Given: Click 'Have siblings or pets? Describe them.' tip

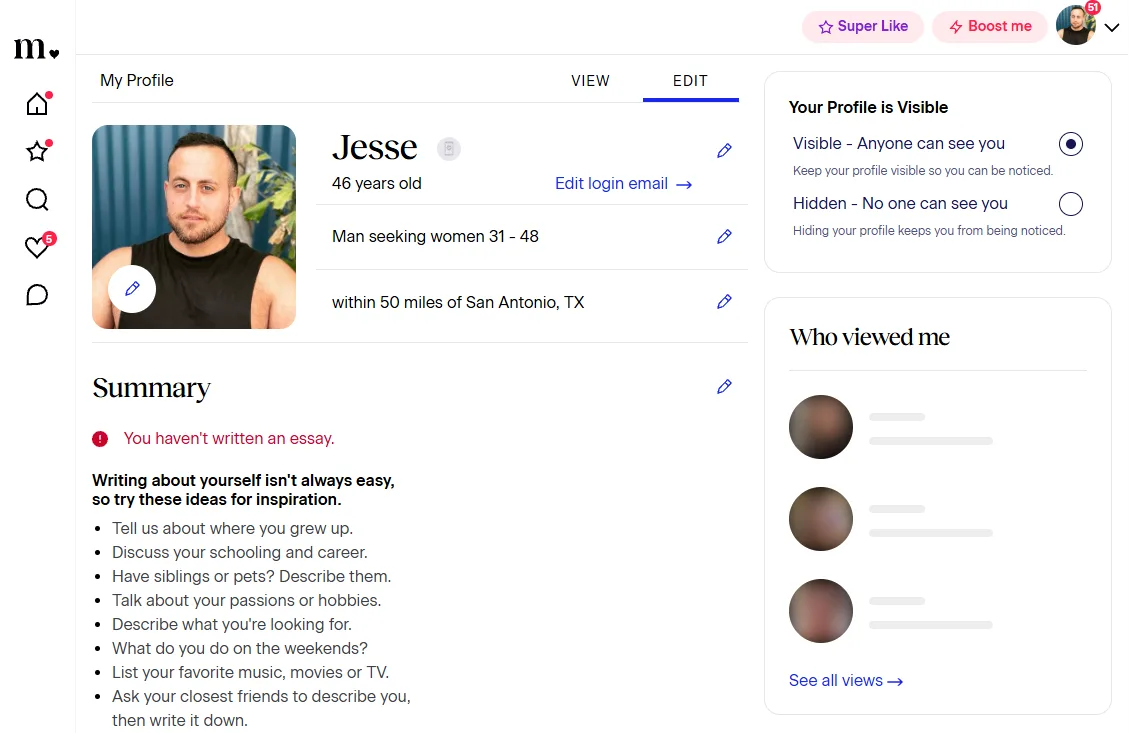Looking at the screenshot, I should click(x=251, y=577).
